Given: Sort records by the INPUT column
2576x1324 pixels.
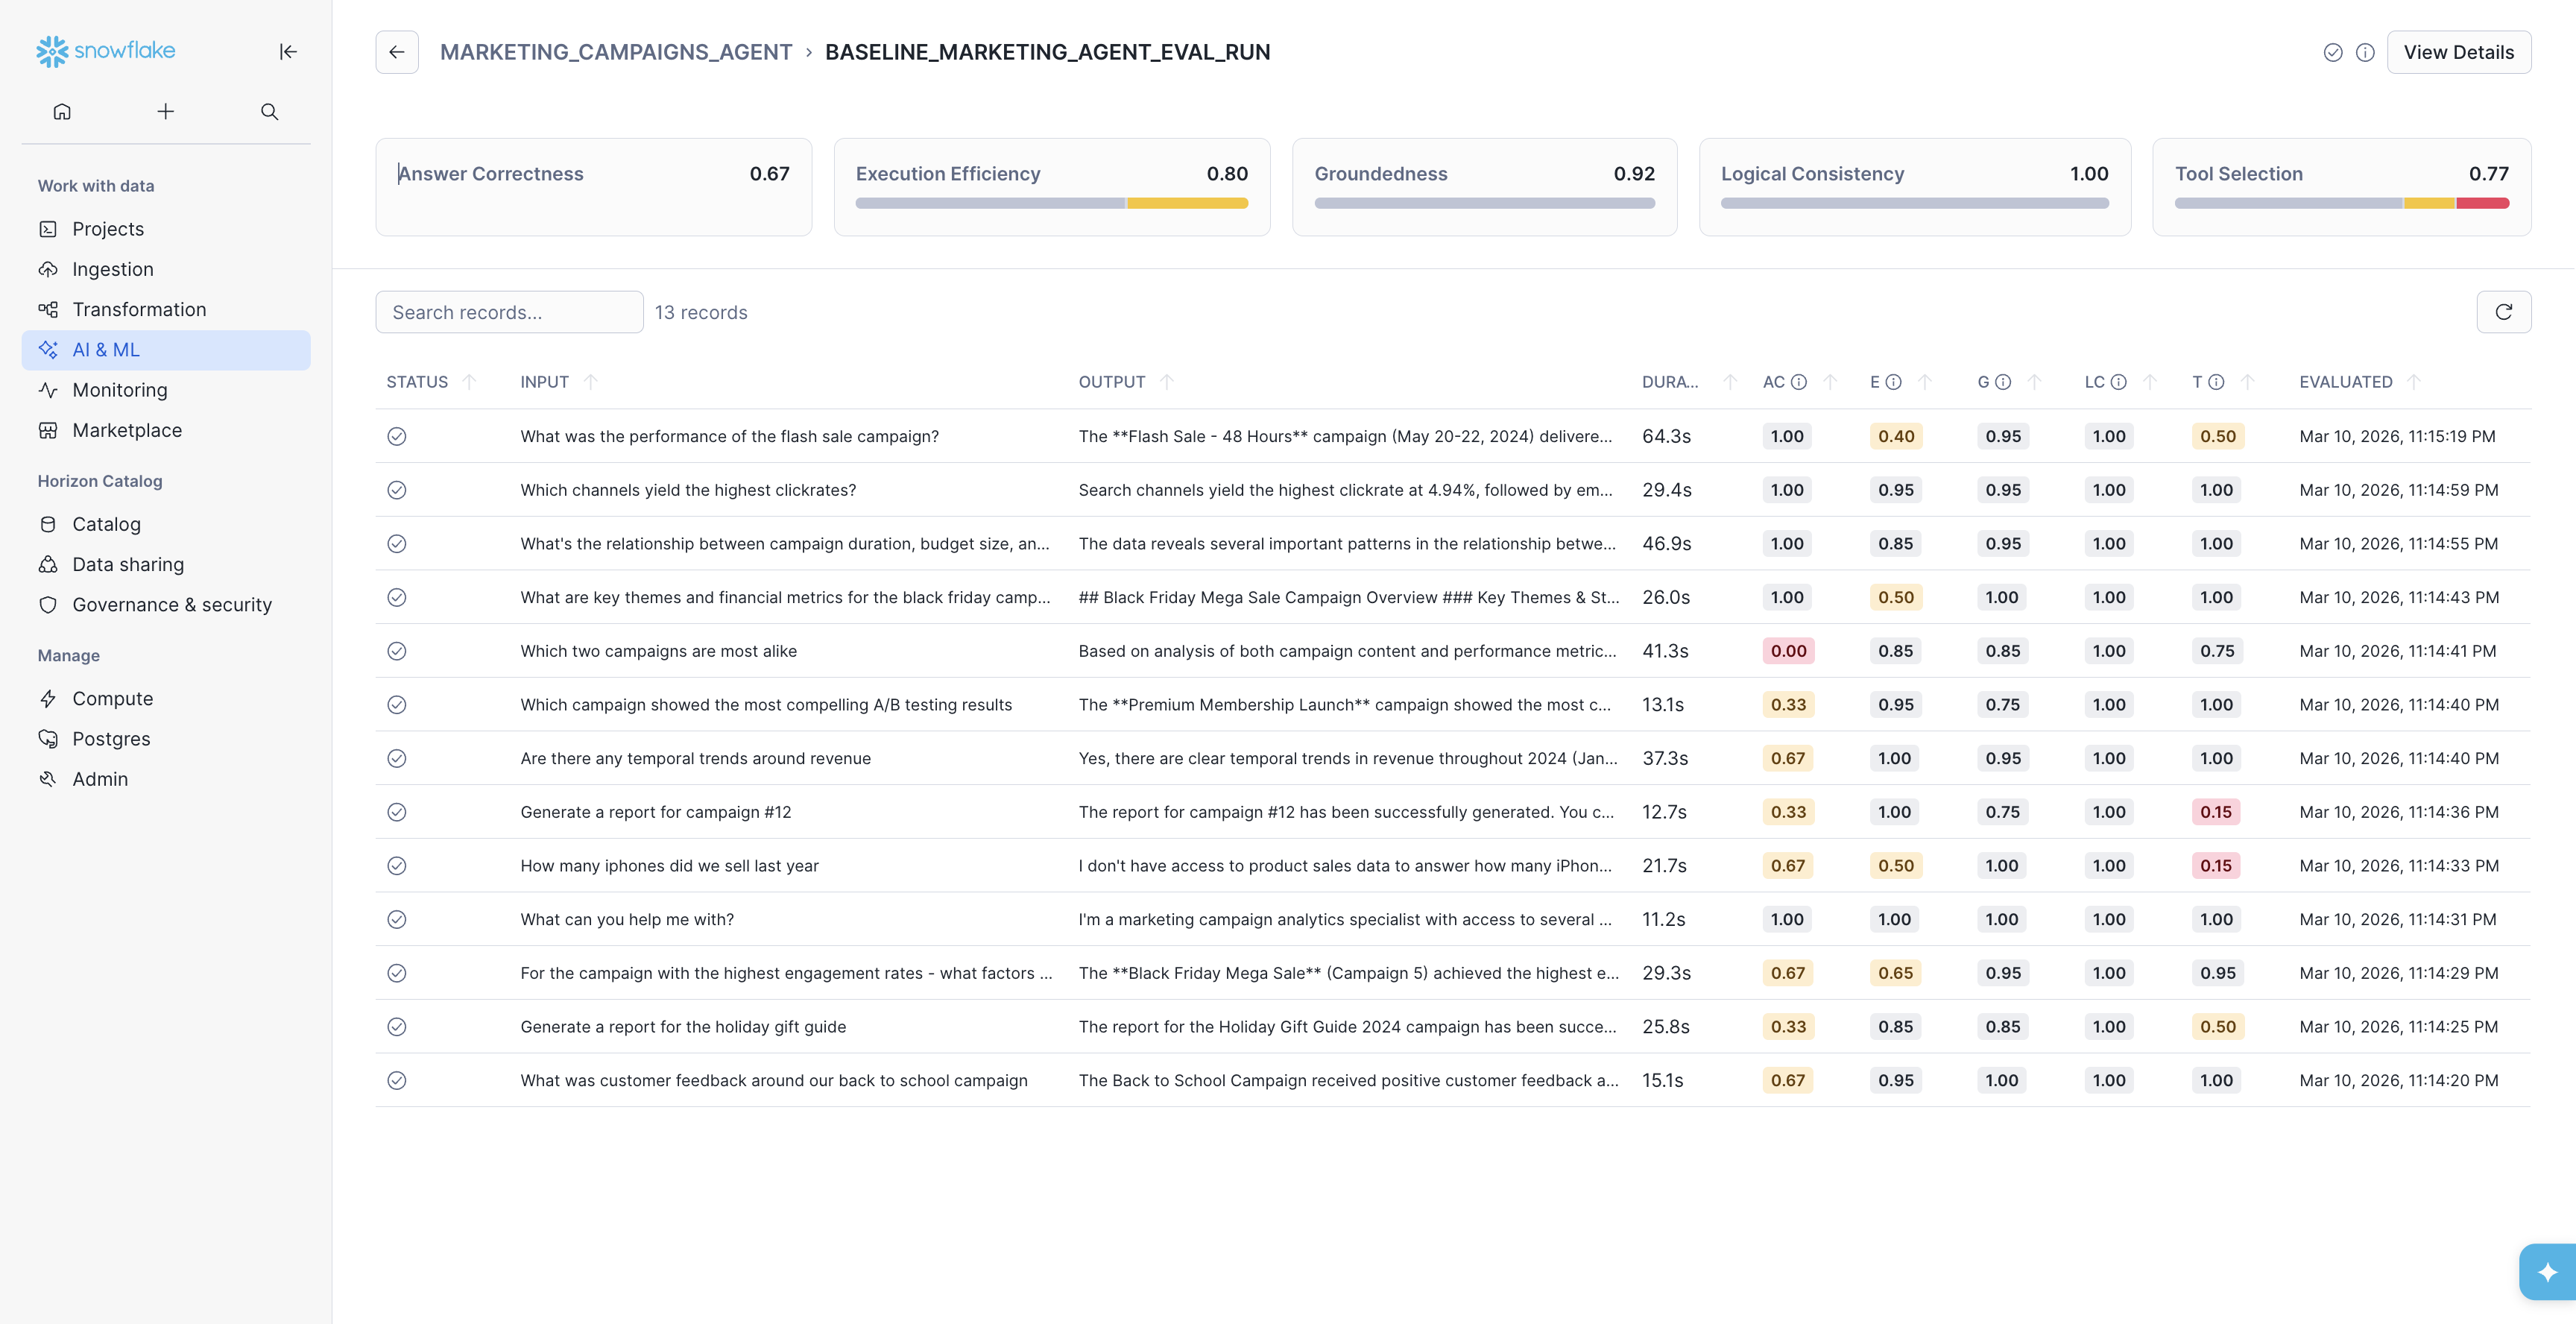Looking at the screenshot, I should click(591, 382).
